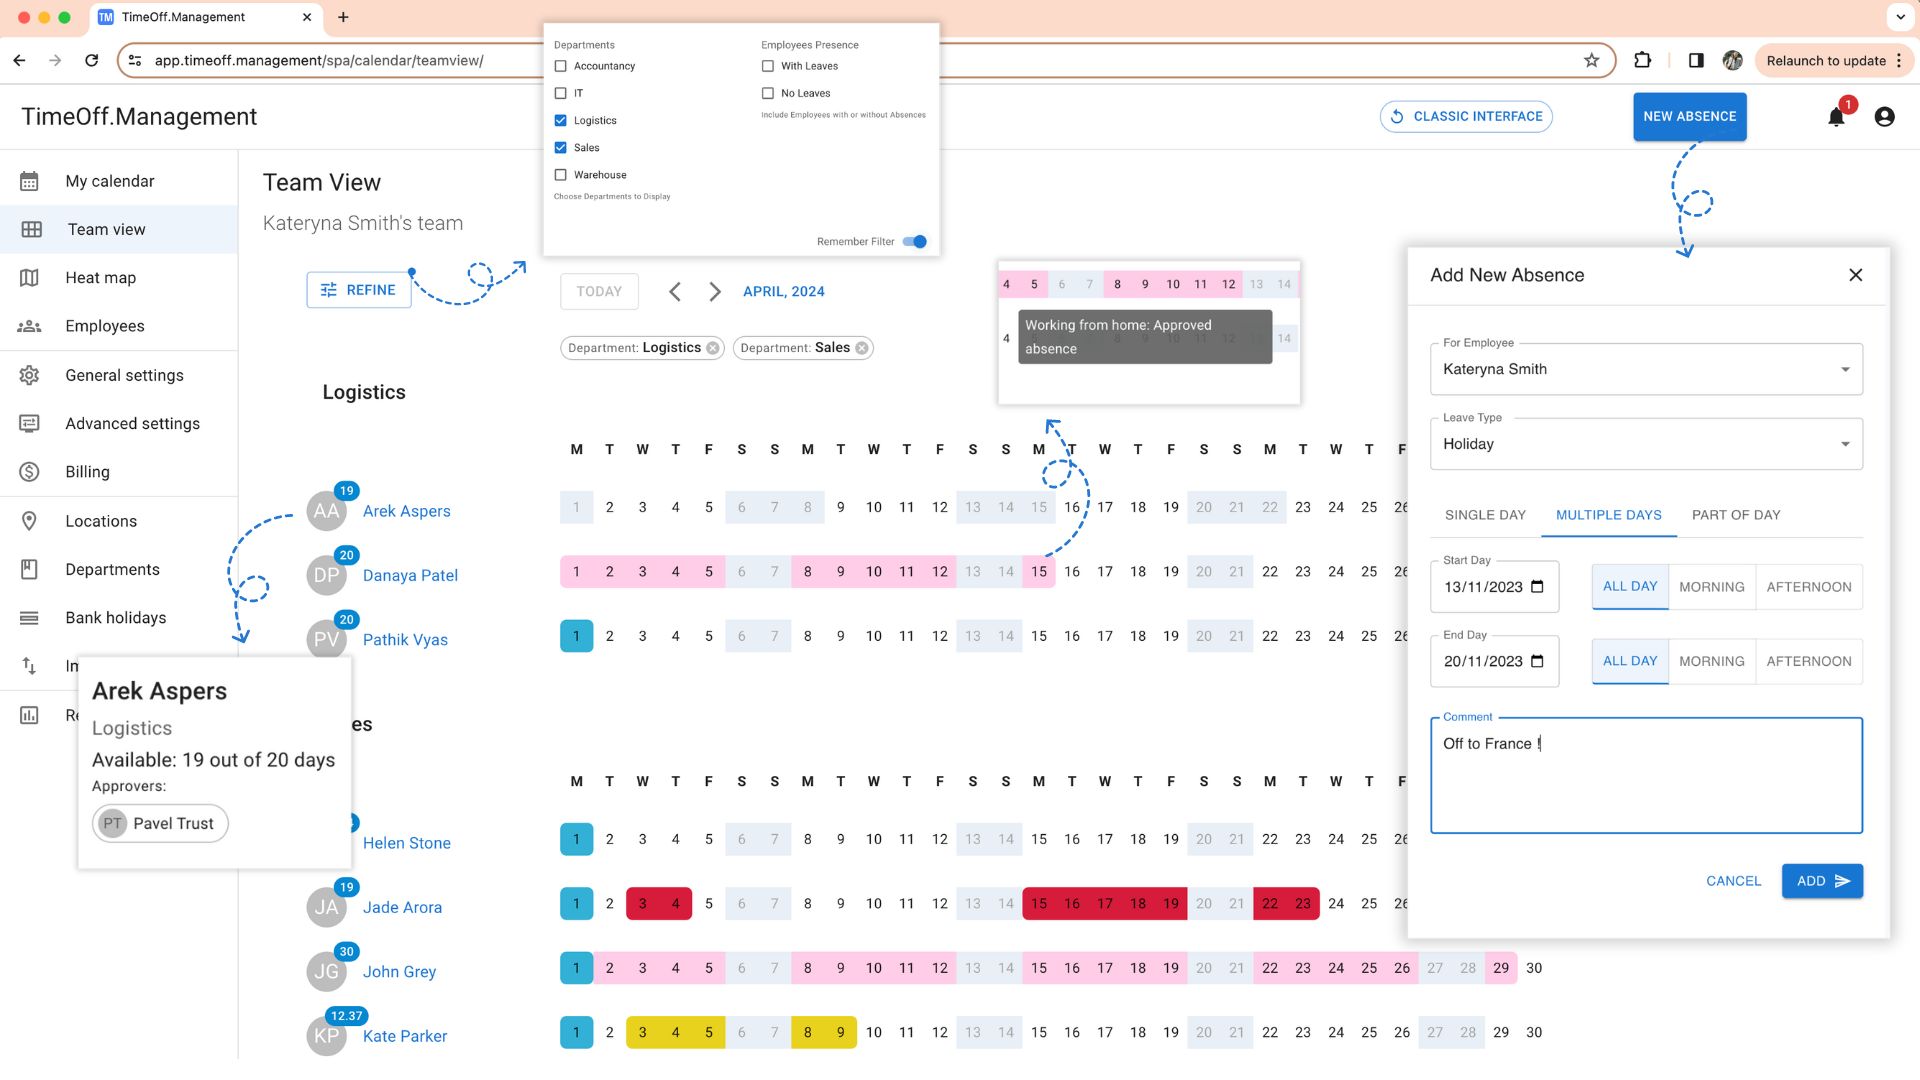
Task: Check the With Leaves checkbox
Action: click(768, 66)
